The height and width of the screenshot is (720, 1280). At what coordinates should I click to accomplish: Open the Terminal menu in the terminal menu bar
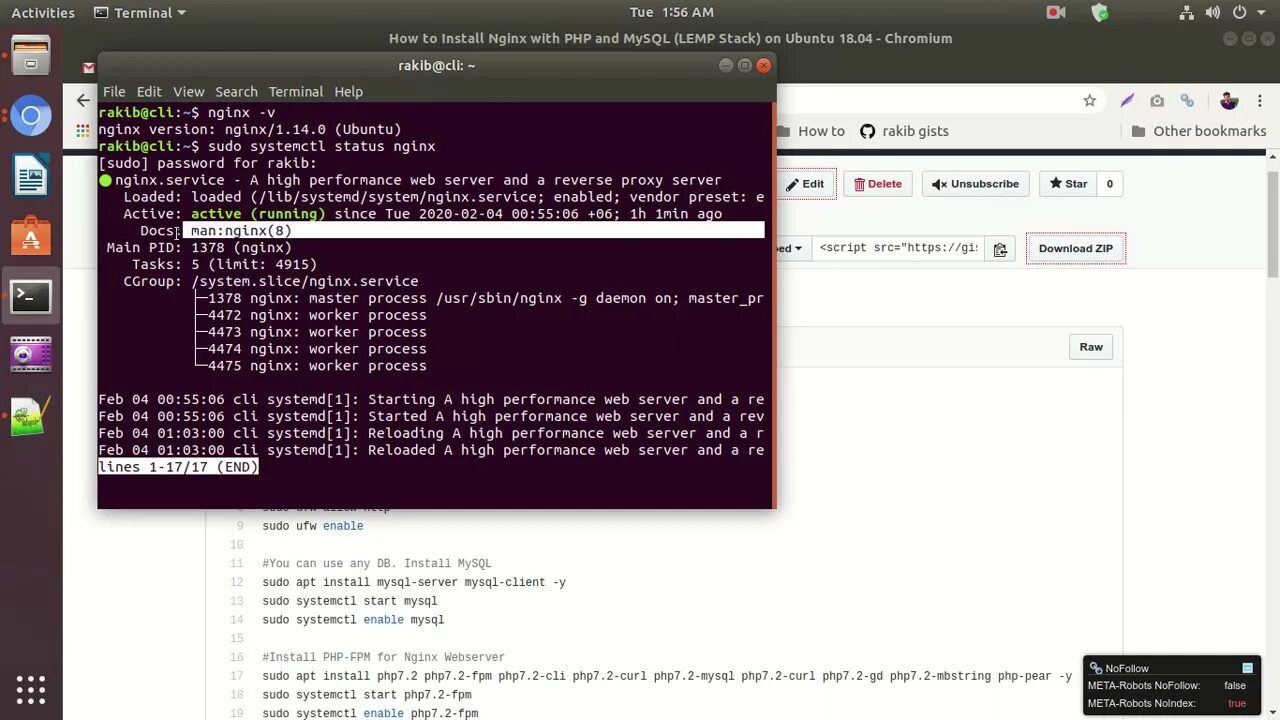click(x=295, y=91)
